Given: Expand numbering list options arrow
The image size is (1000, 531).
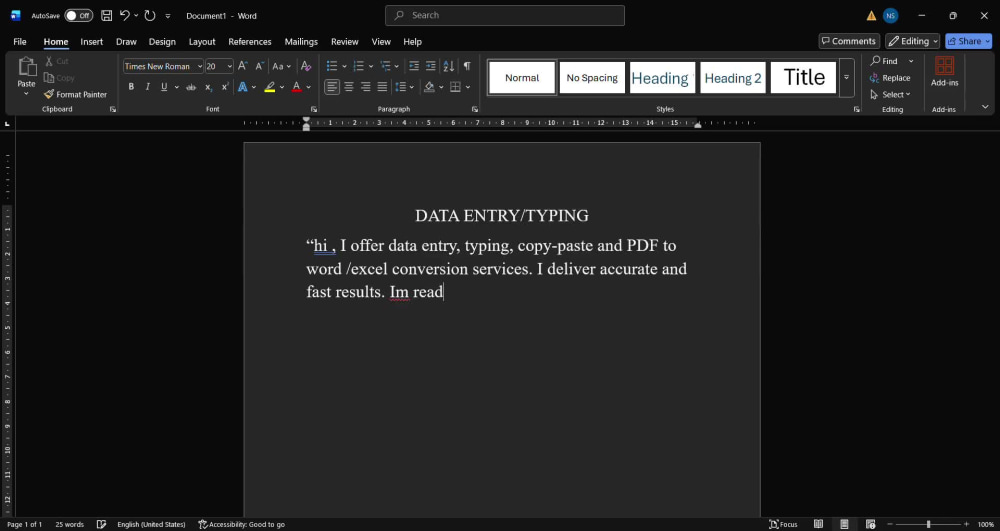Looking at the screenshot, I should (371, 66).
